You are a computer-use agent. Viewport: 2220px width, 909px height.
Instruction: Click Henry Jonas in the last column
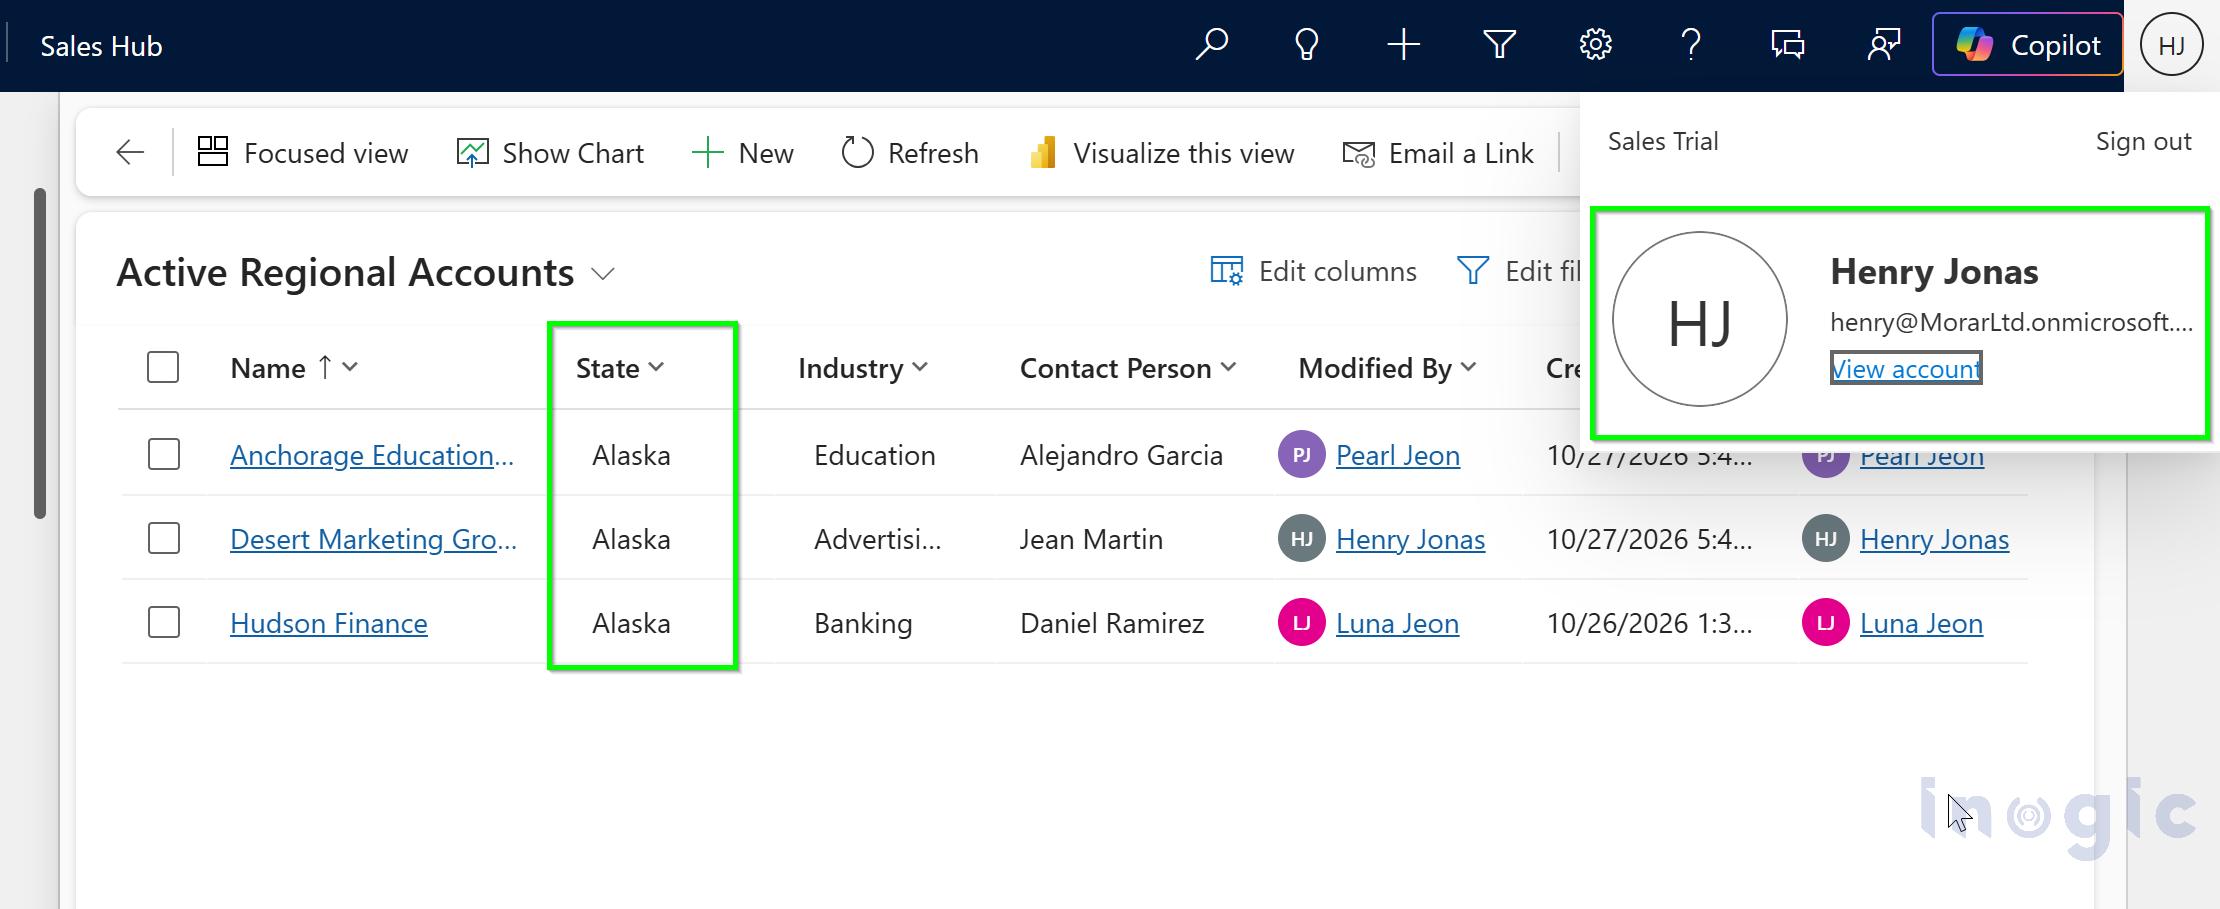click(x=1934, y=539)
